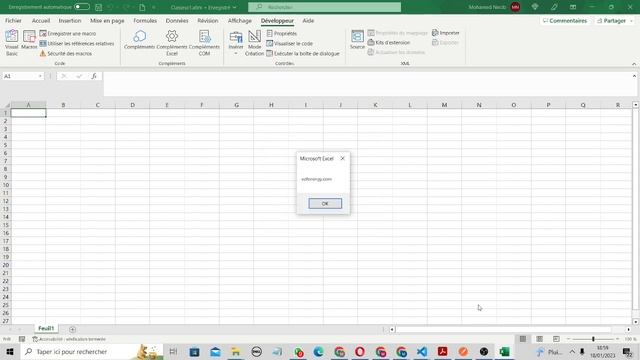
Task: Click the insert function fx icon
Action: pyautogui.click(x=94, y=76)
